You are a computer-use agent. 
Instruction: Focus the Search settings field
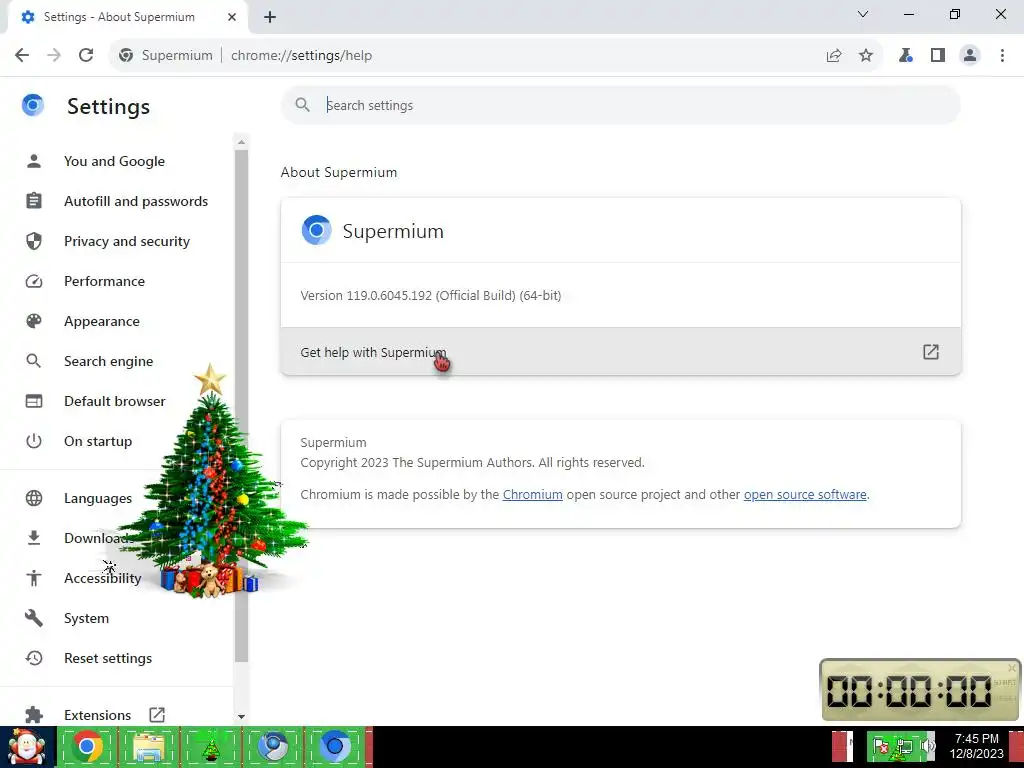click(620, 105)
